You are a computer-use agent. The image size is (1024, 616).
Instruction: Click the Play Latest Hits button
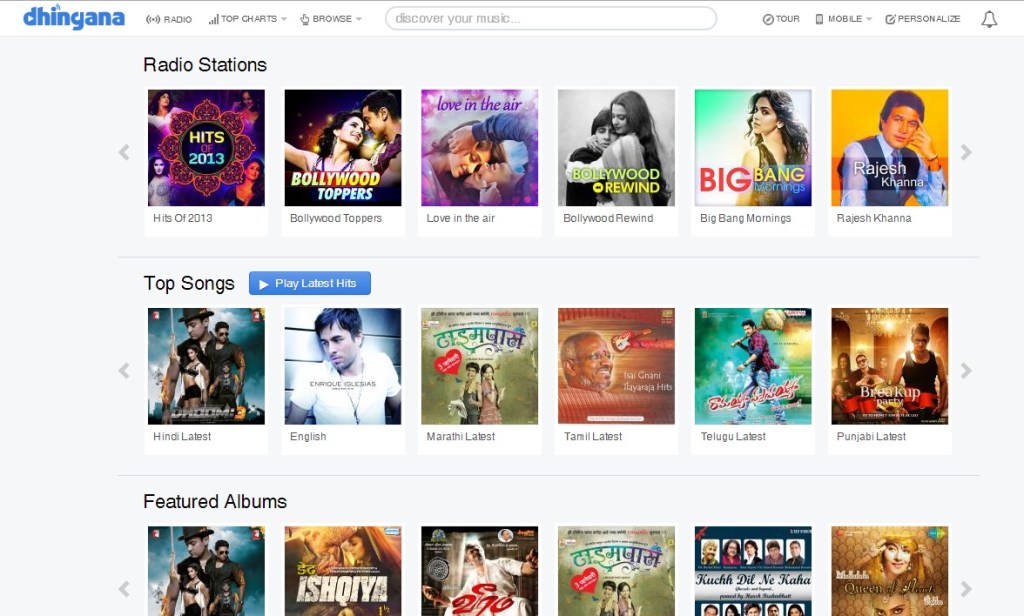tap(310, 284)
